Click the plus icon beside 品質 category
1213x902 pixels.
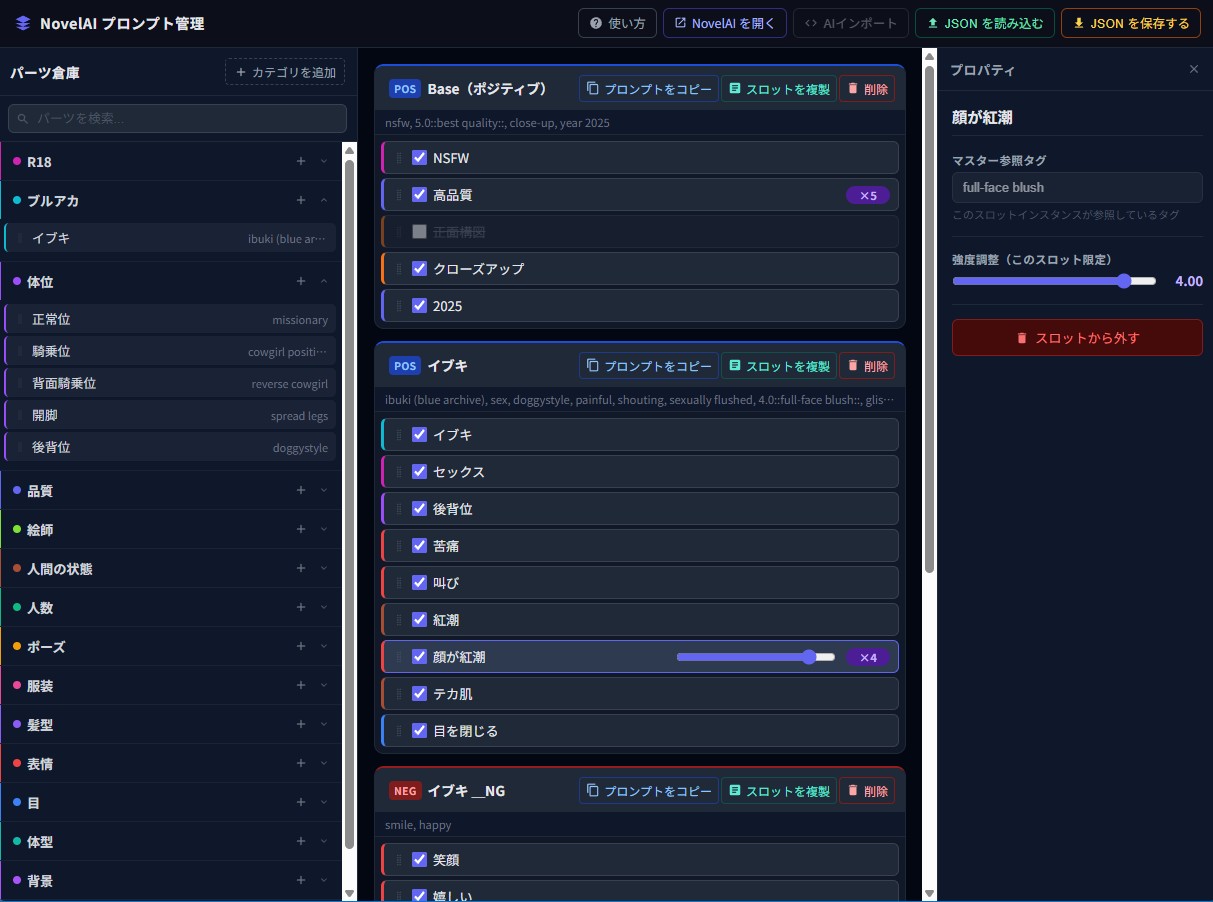(301, 490)
